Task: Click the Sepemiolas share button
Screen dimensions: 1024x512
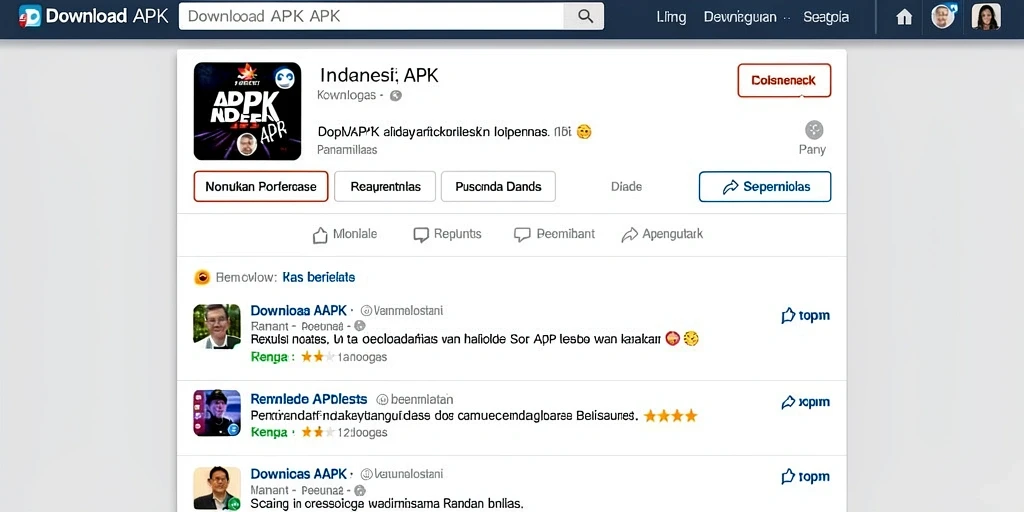Action: click(765, 187)
